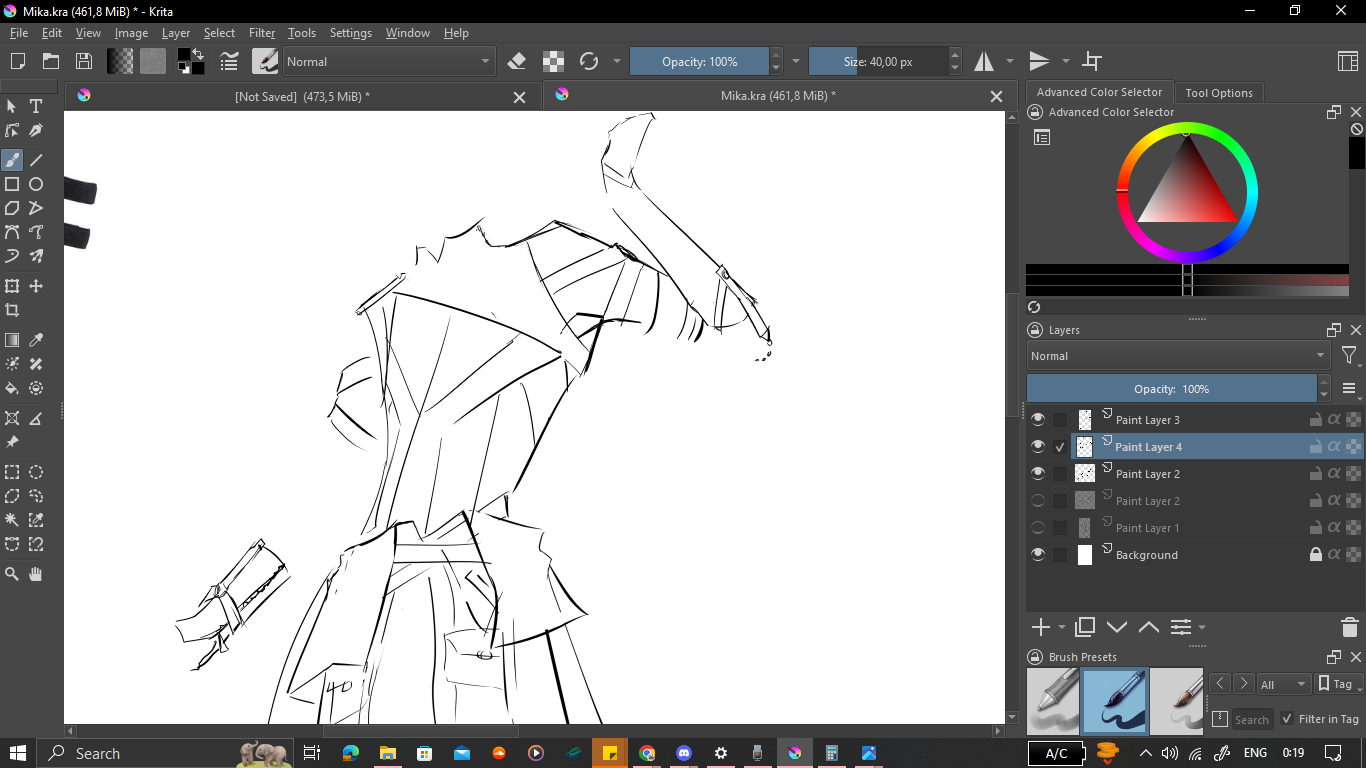This screenshot has height=768, width=1366.
Task: Expand the All brush tag dropdown
Action: 1284,685
